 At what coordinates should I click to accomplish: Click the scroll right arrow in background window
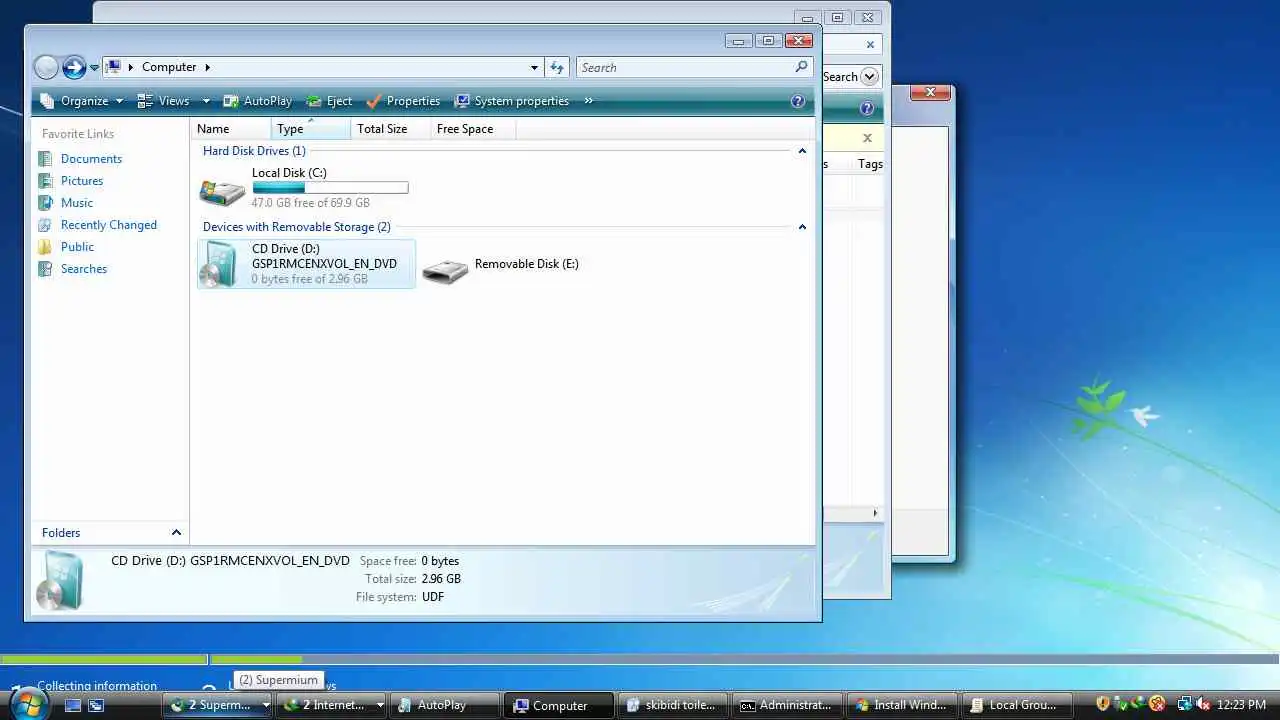pyautogui.click(x=875, y=513)
